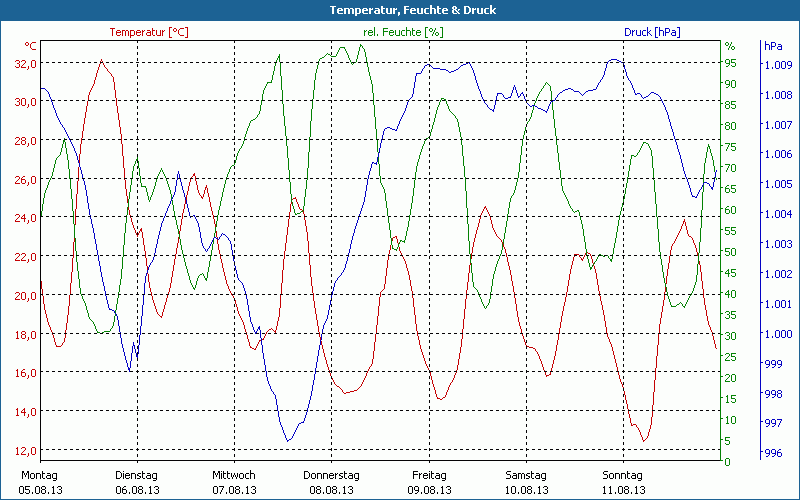Click the 'Samstag' day label
The image size is (800, 500).
coord(526,475)
